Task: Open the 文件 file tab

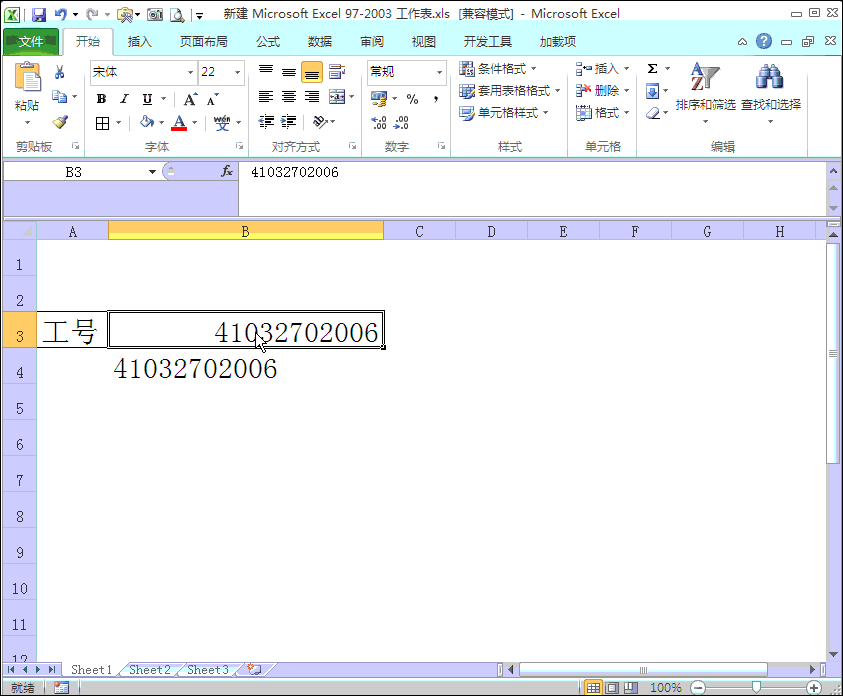Action: (x=31, y=42)
